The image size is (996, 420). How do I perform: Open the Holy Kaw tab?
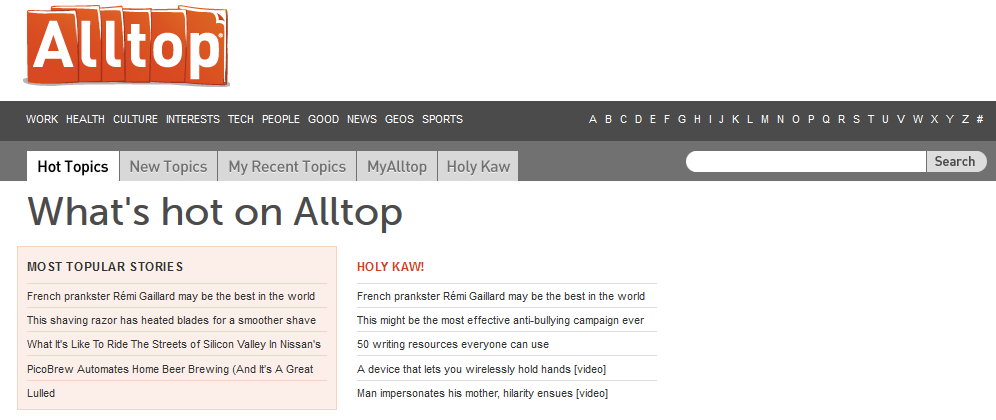coord(478,166)
